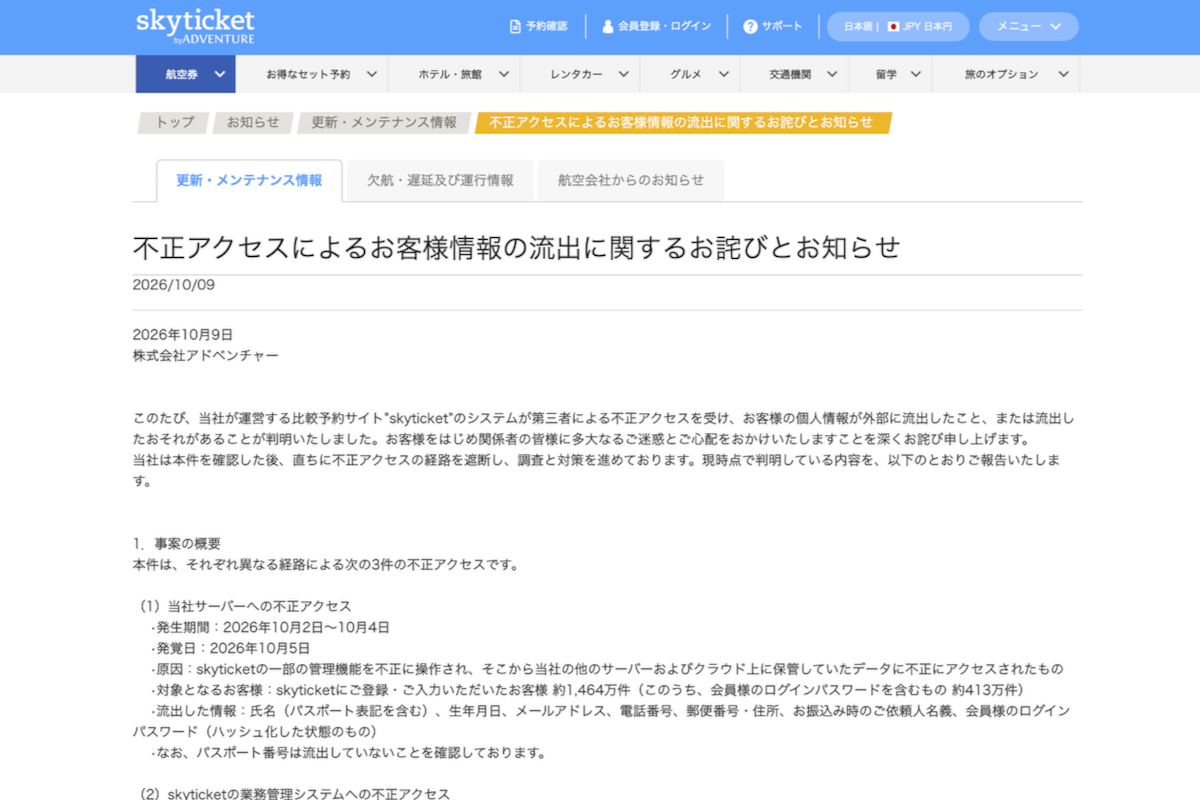This screenshot has height=800, width=1200.
Task: Click 発覚日：2026年10月5日 line
Action: [231, 649]
